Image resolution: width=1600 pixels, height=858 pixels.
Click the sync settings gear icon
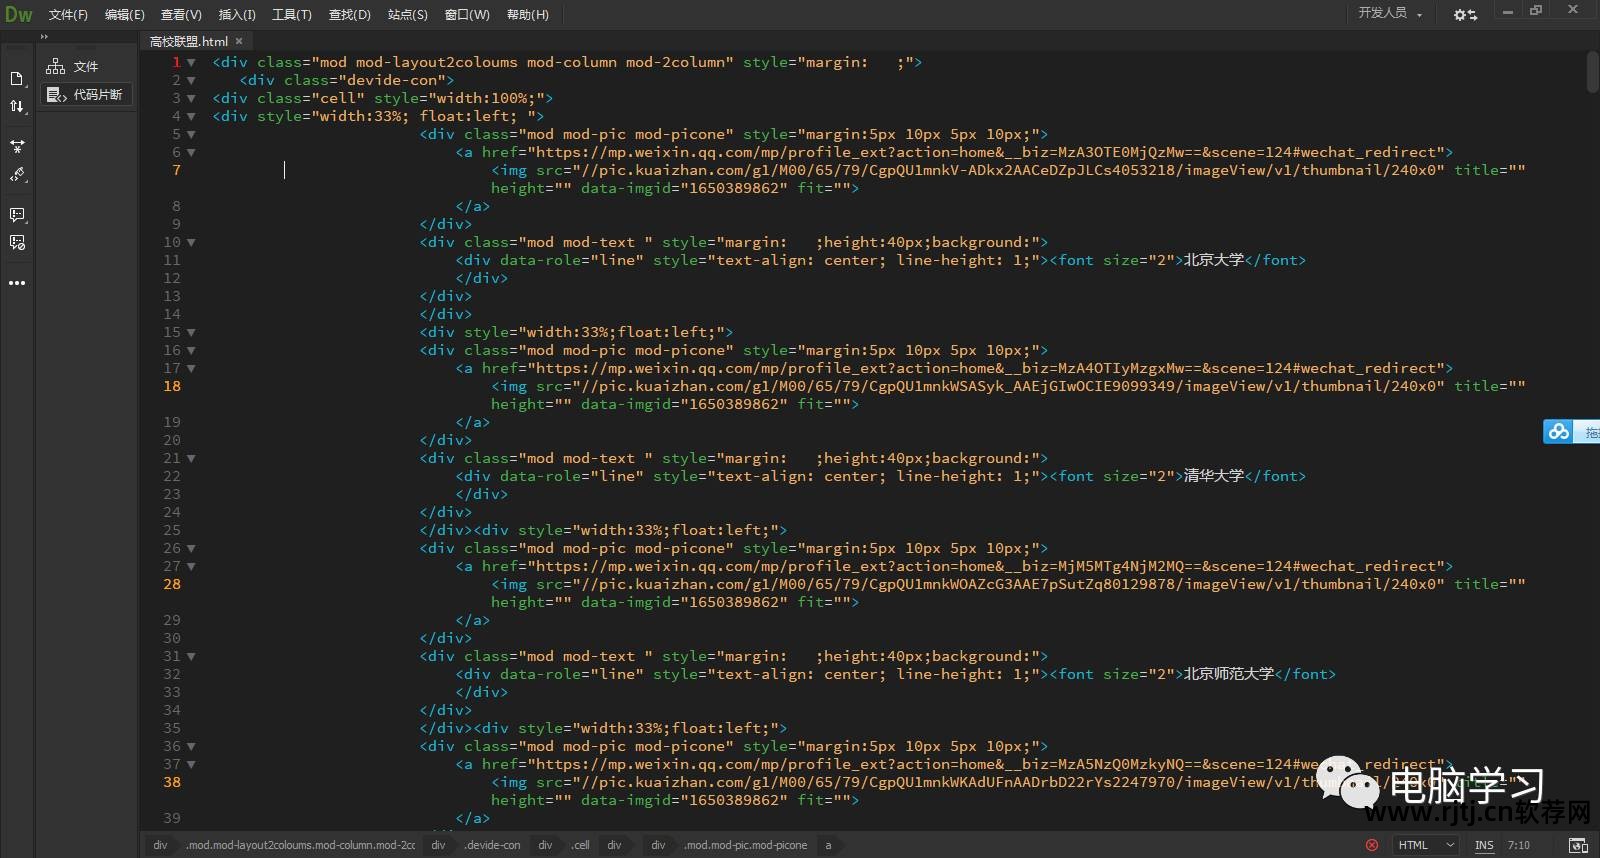click(1465, 14)
